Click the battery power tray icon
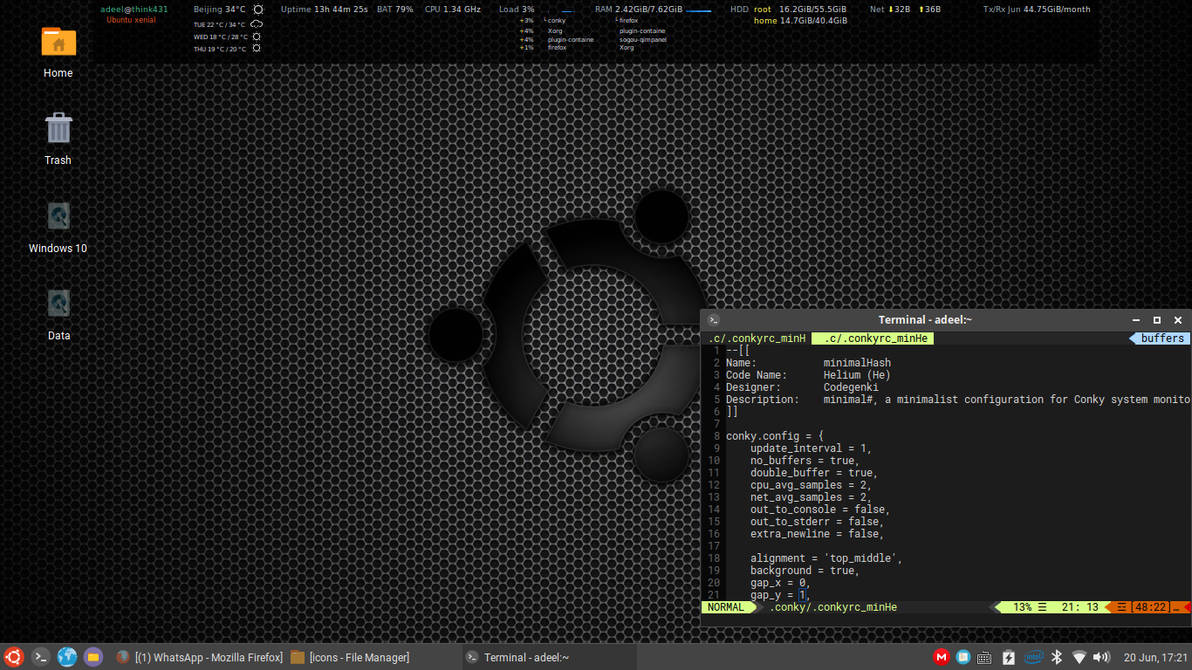1192x670 pixels. pyautogui.click(x=1008, y=657)
